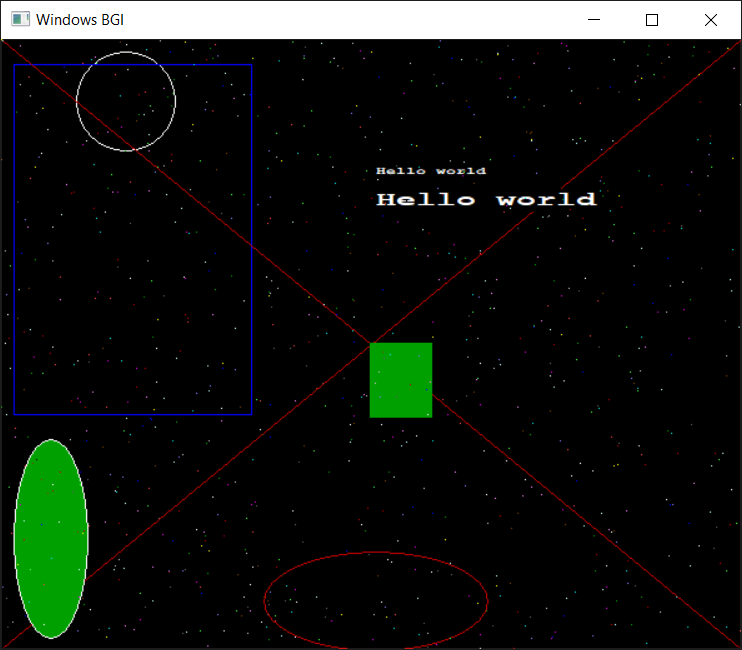Click inside the white outlined circle
The height and width of the screenshot is (650, 742).
tap(126, 102)
